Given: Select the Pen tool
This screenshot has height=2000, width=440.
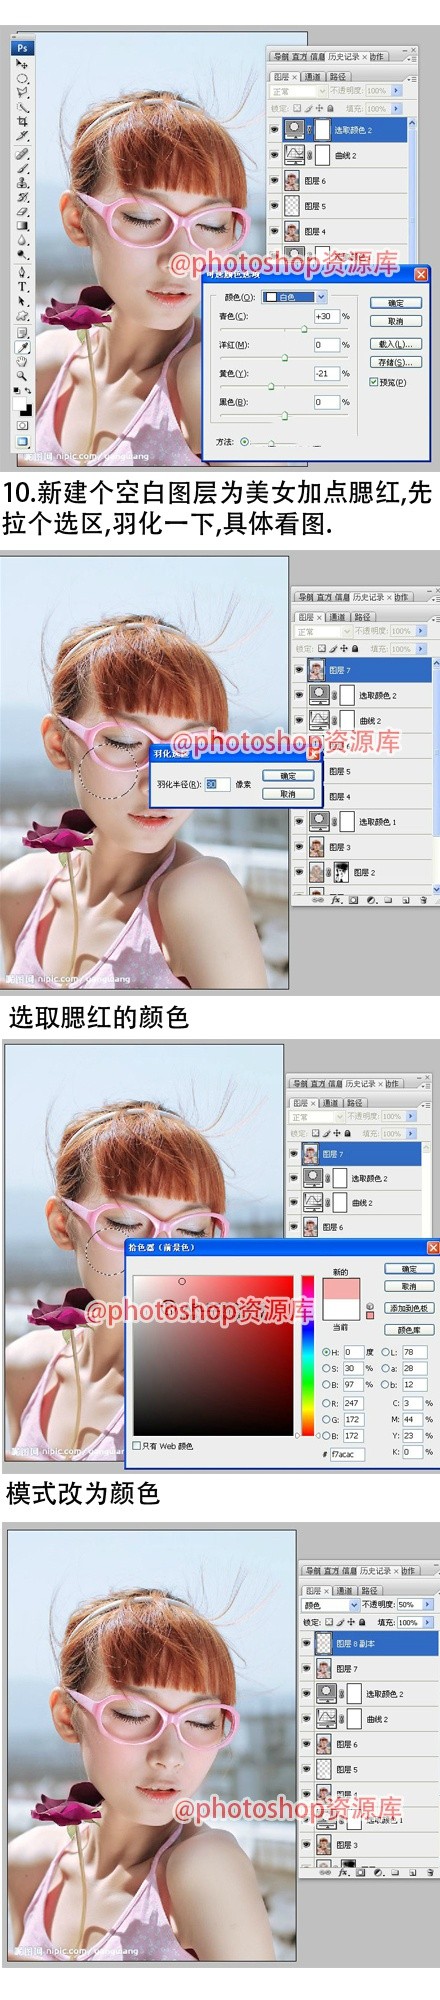Looking at the screenshot, I should coord(22,272).
